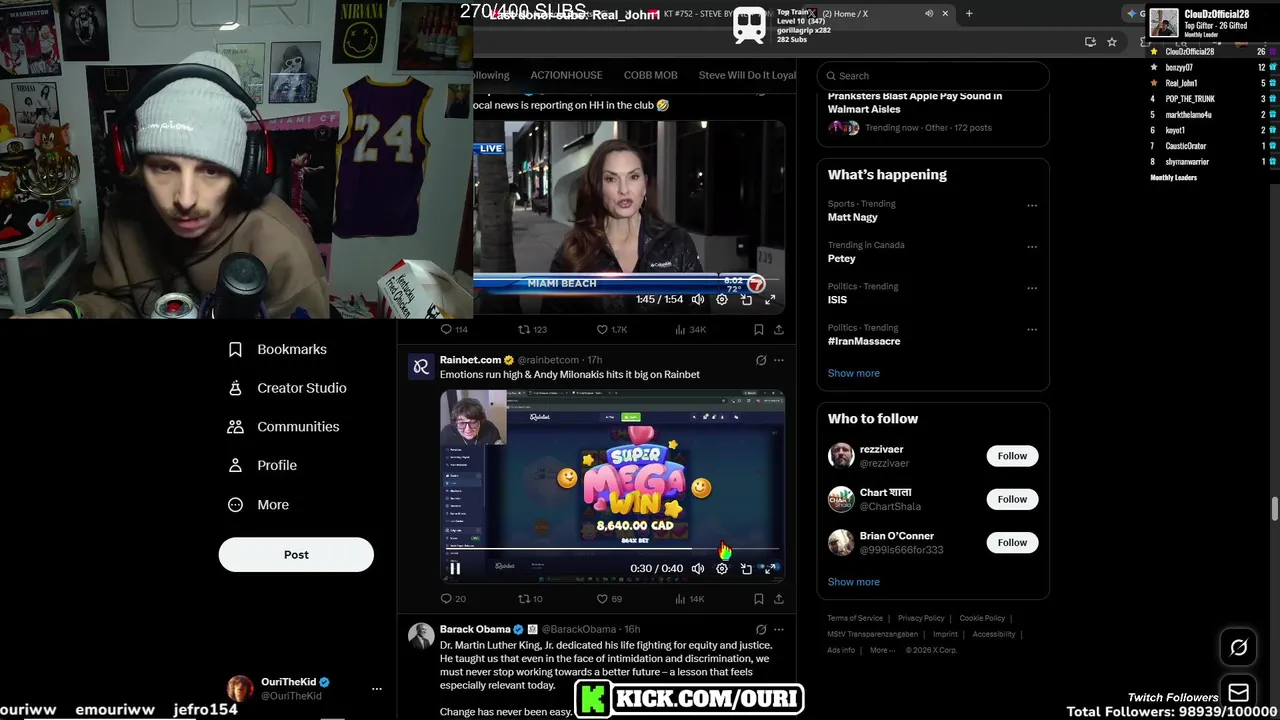
Task: Bookmark the Rainbet post
Action: click(759, 599)
